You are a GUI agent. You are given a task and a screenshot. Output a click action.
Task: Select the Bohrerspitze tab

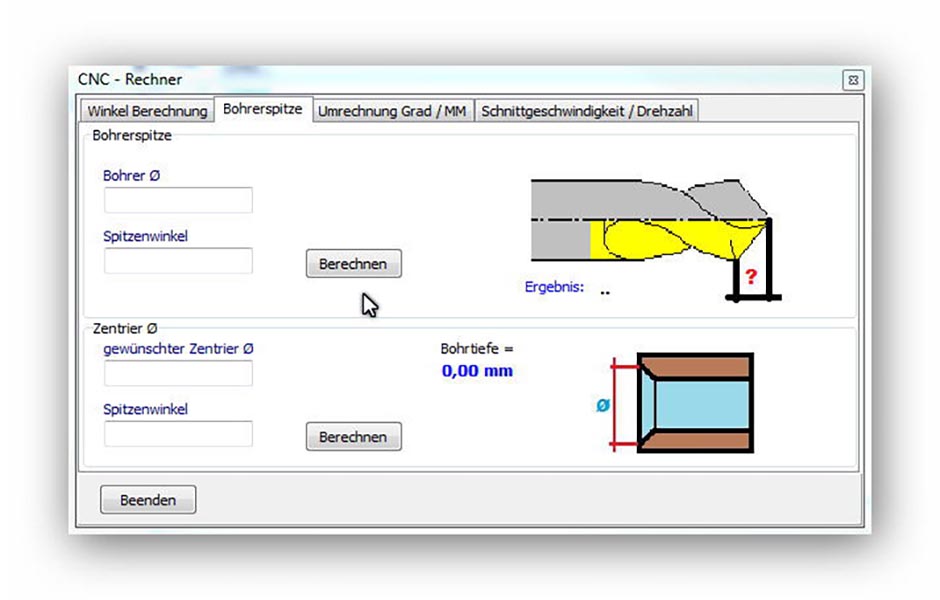(x=263, y=109)
